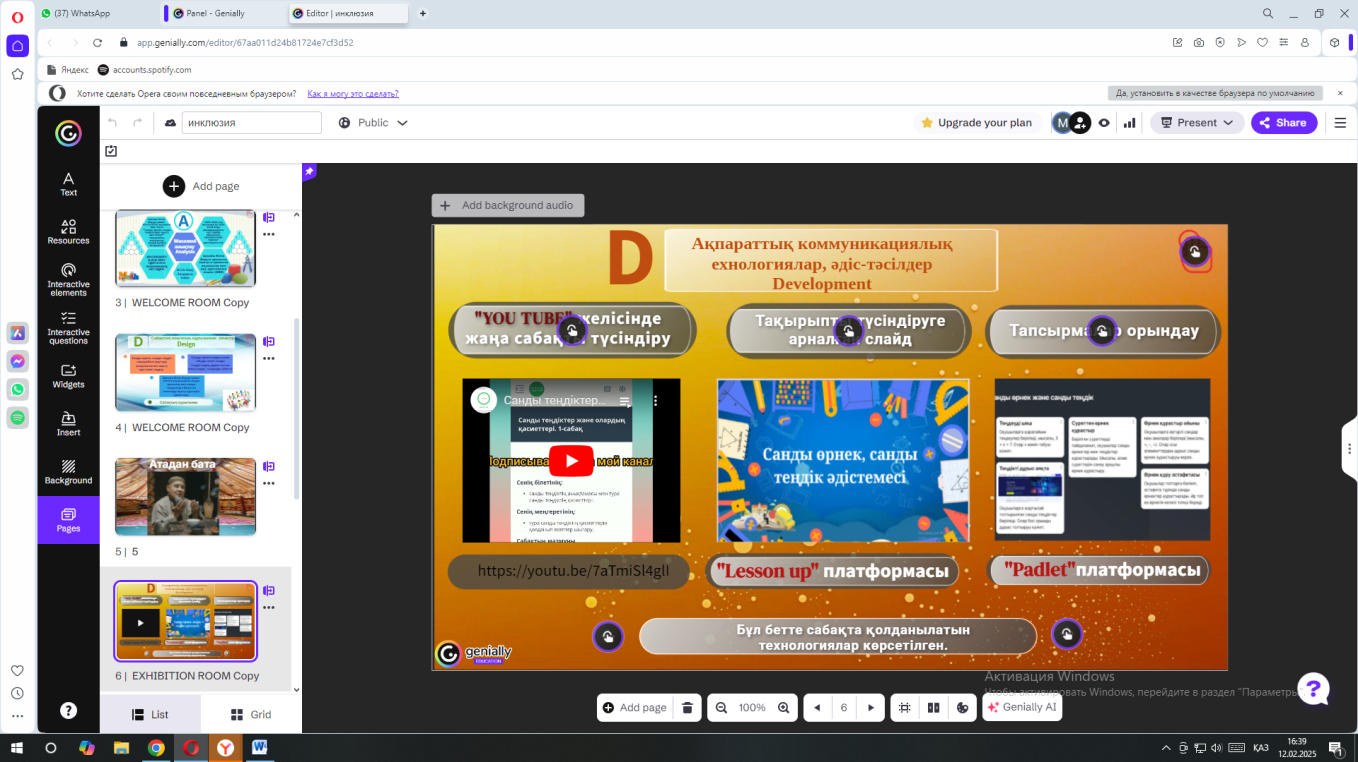Click the pin icon at canvas corner
The height and width of the screenshot is (762, 1358).
[x=310, y=171]
